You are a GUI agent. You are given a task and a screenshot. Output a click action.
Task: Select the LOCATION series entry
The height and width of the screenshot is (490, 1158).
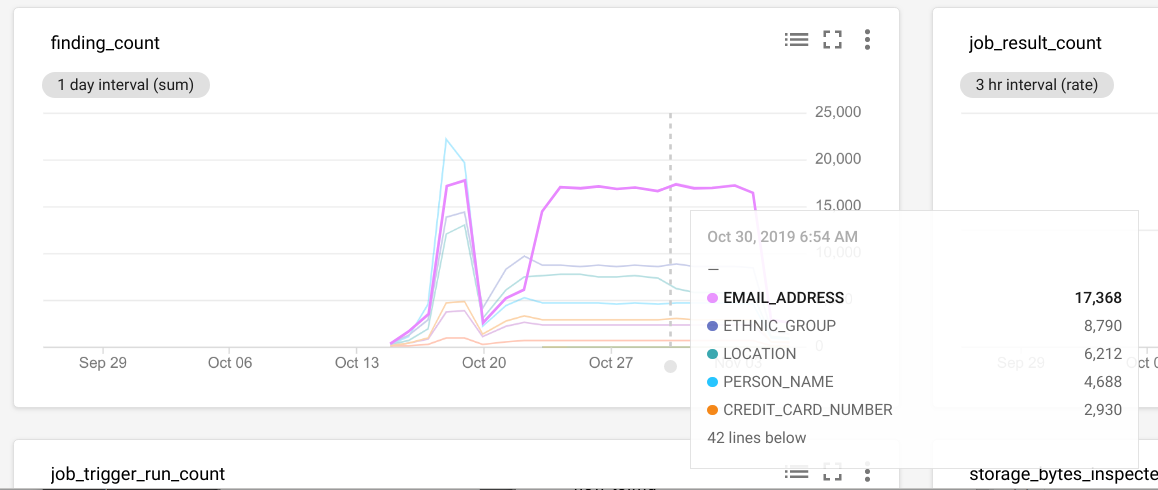[x=759, y=354]
